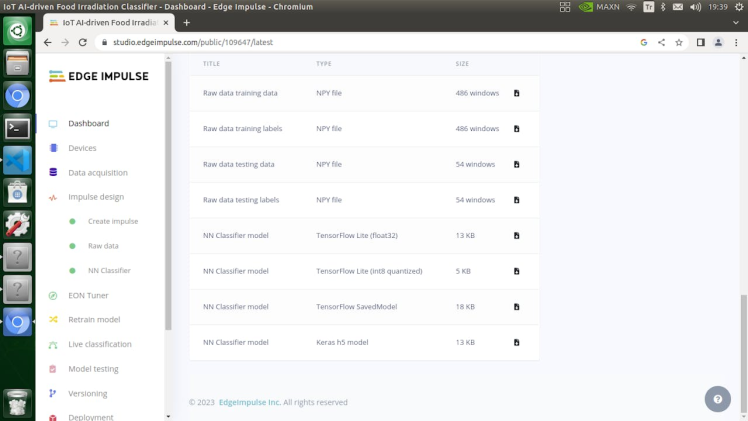Go to EON Tuner page
Viewport: 748px width, 421px height.
(x=88, y=295)
